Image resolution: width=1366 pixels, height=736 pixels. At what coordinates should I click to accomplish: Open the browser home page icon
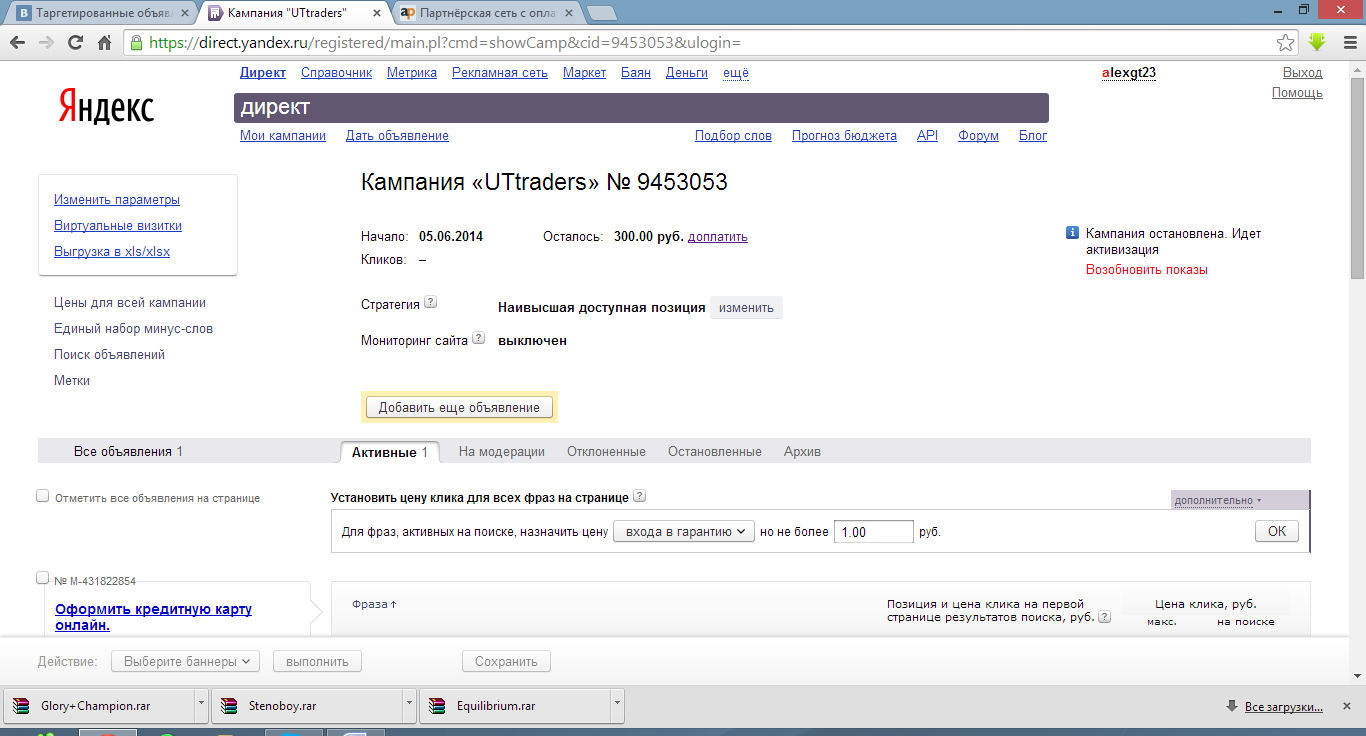pyautogui.click(x=104, y=43)
